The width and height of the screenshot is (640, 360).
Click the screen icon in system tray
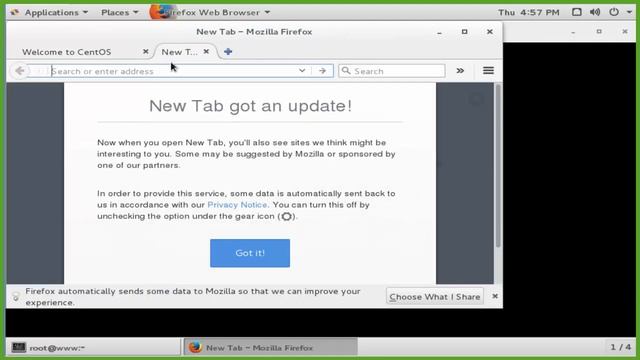576,12
